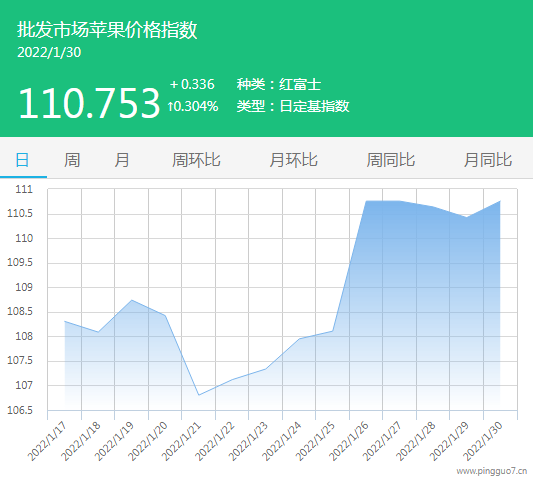Click chart peak at 2022/1/26
Viewport: 533px width, 482px height.
(366, 201)
